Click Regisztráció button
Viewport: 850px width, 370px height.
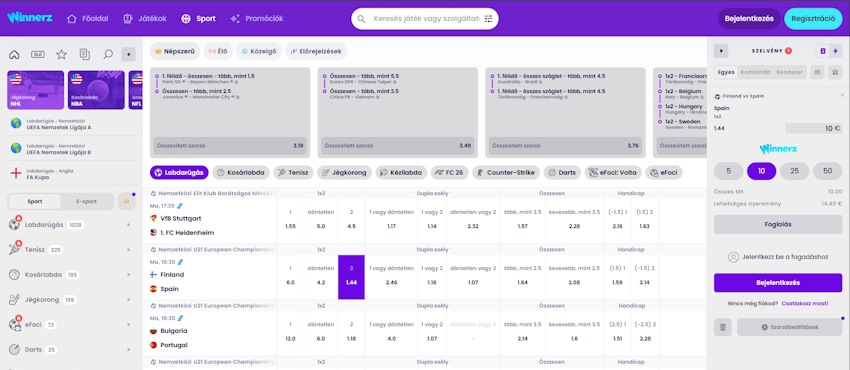[x=813, y=18]
